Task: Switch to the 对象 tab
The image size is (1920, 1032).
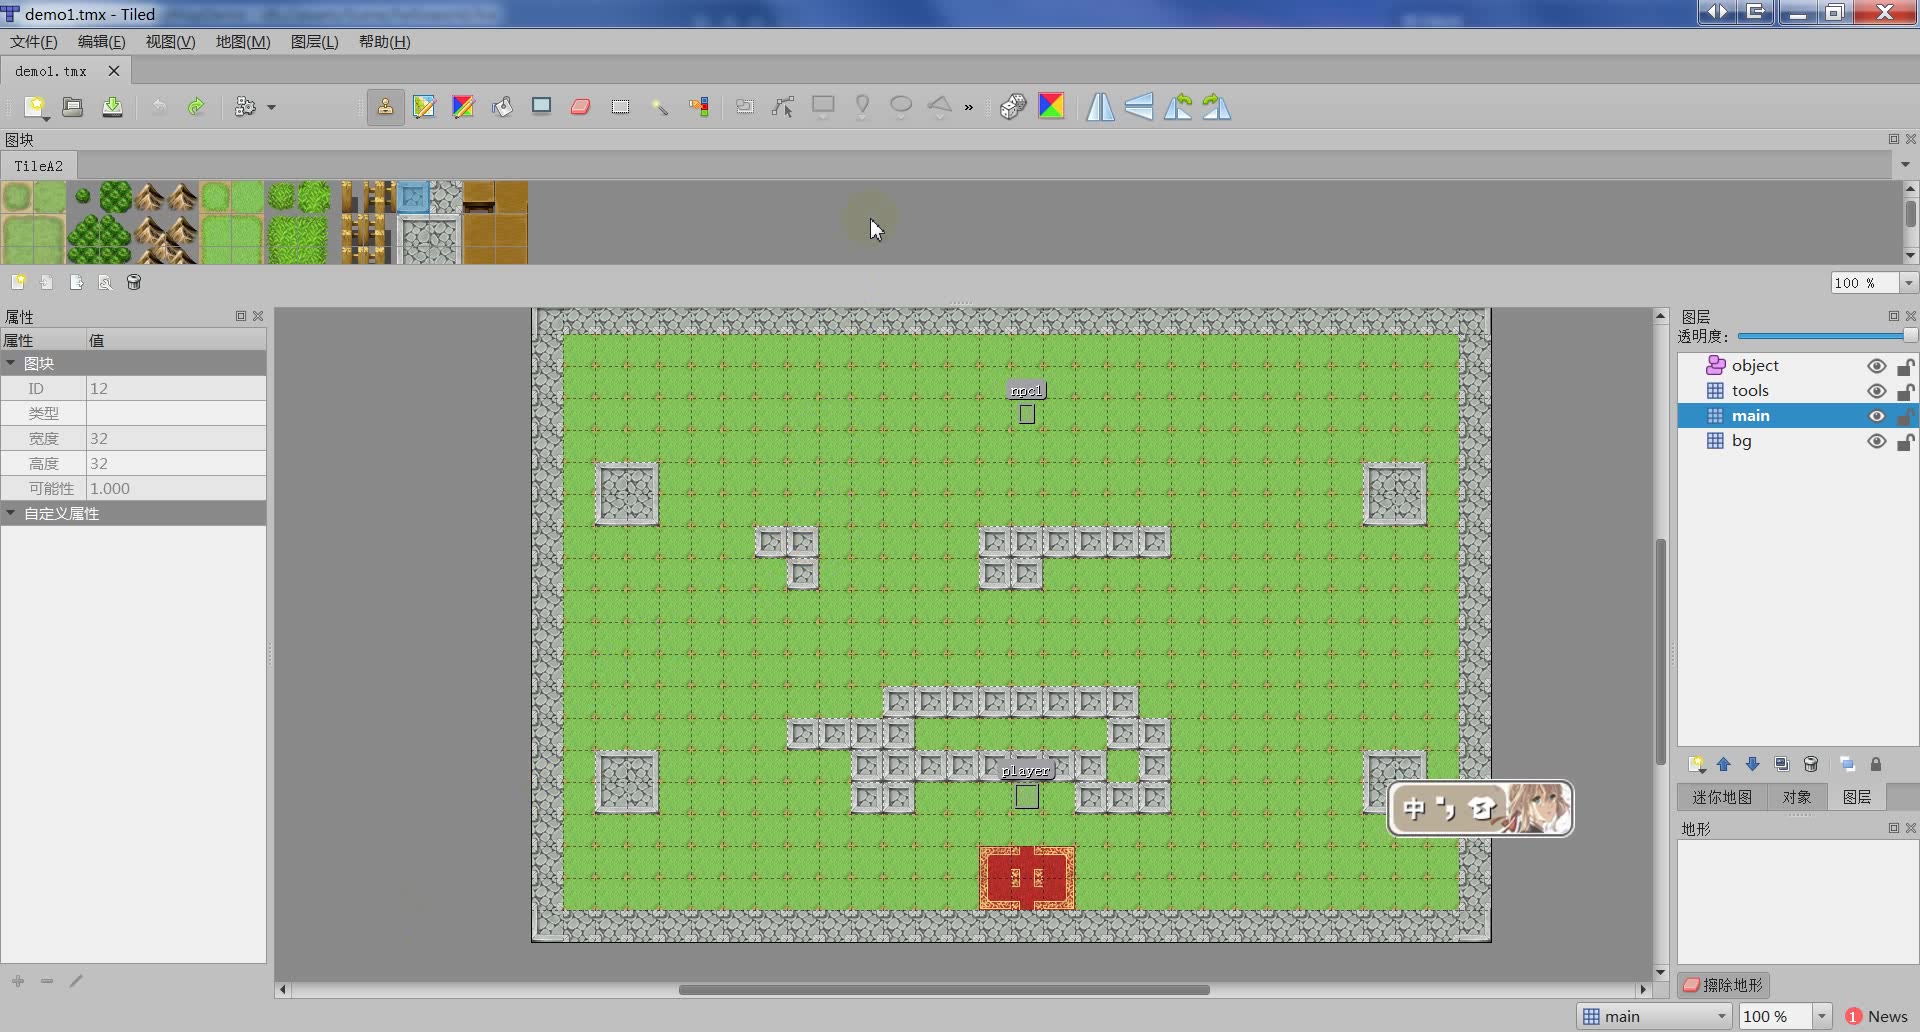Action: click(x=1797, y=797)
